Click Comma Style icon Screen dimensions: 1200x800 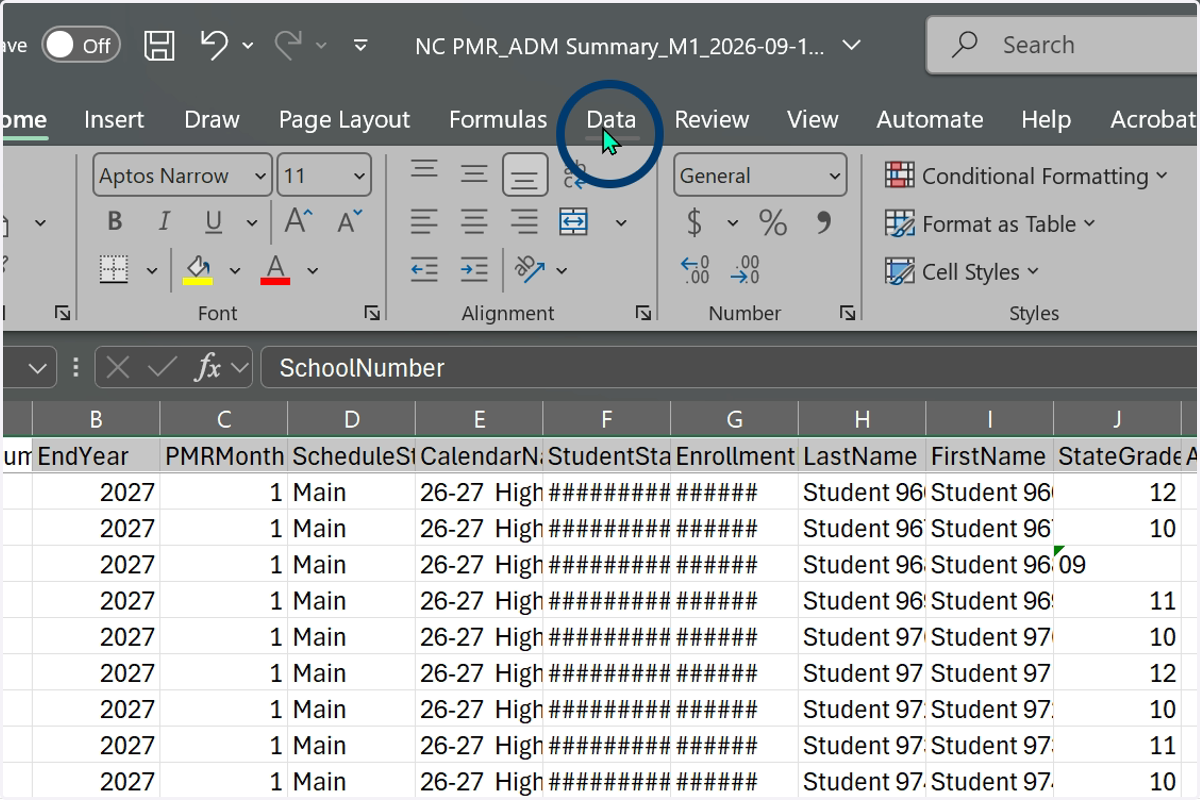(824, 221)
